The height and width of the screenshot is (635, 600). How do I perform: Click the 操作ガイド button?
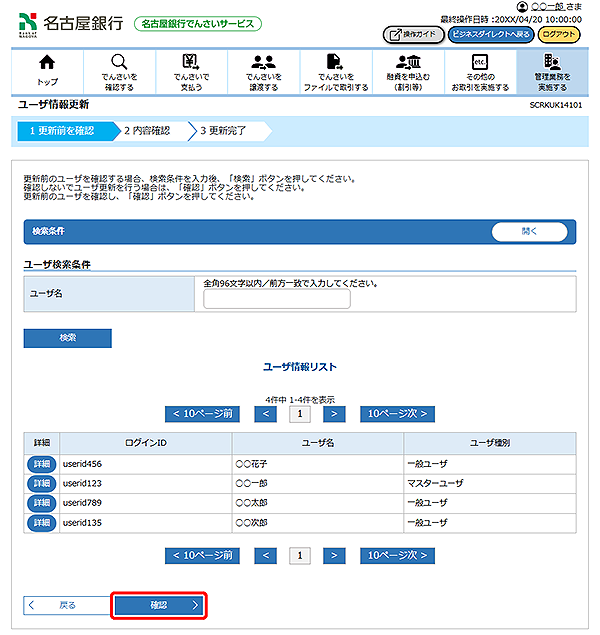413,34
